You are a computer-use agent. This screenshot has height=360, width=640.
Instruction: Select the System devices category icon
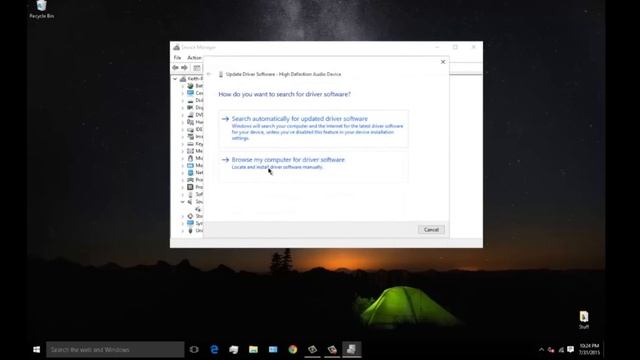191,223
